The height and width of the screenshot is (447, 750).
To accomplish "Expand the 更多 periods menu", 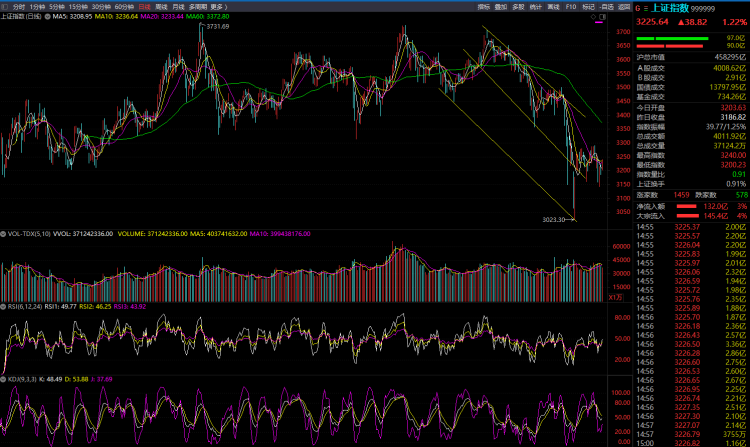I will point(219,7).
